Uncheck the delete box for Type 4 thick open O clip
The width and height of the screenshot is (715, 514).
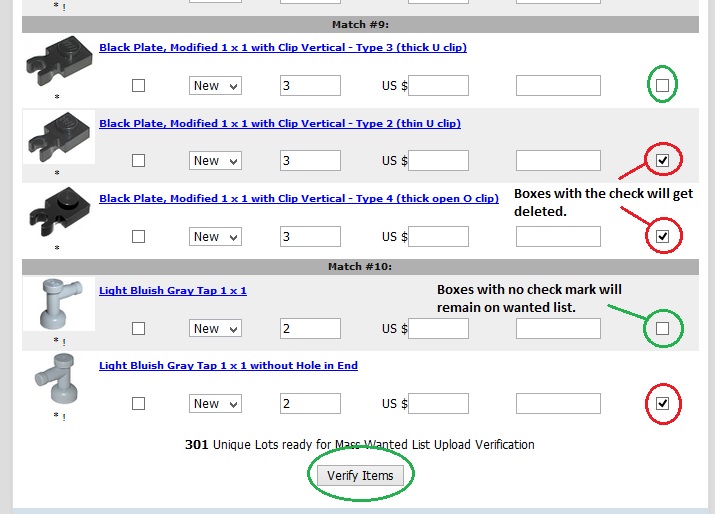coord(662,236)
